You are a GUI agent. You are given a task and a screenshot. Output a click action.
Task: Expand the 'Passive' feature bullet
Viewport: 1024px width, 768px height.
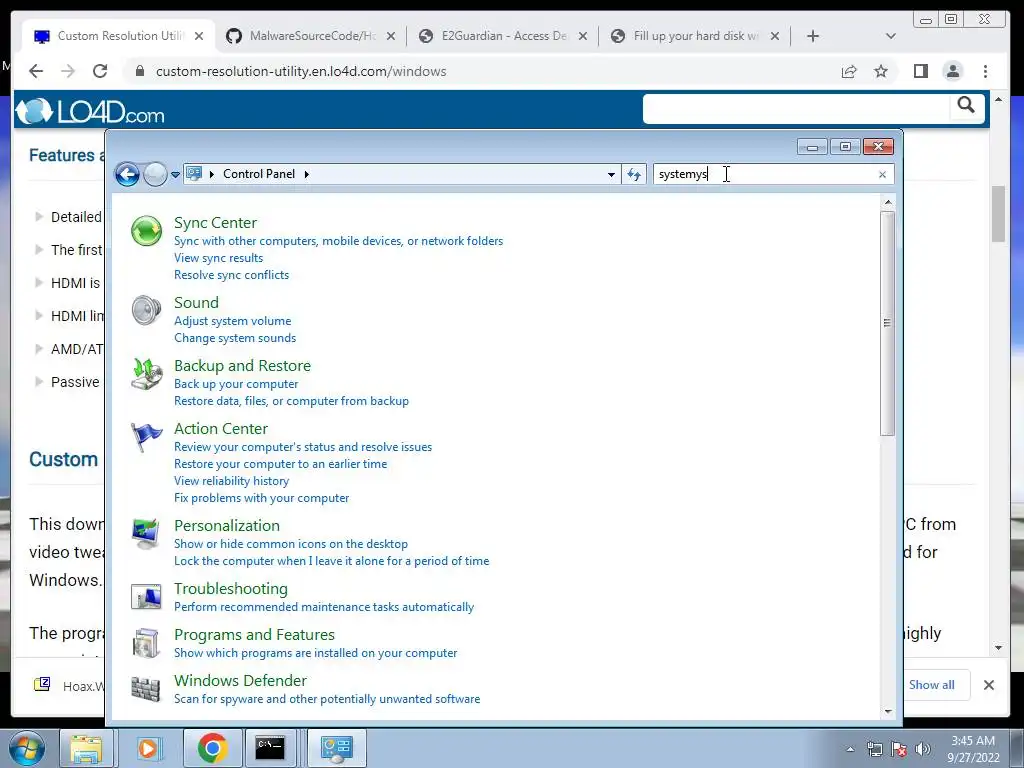click(39, 381)
